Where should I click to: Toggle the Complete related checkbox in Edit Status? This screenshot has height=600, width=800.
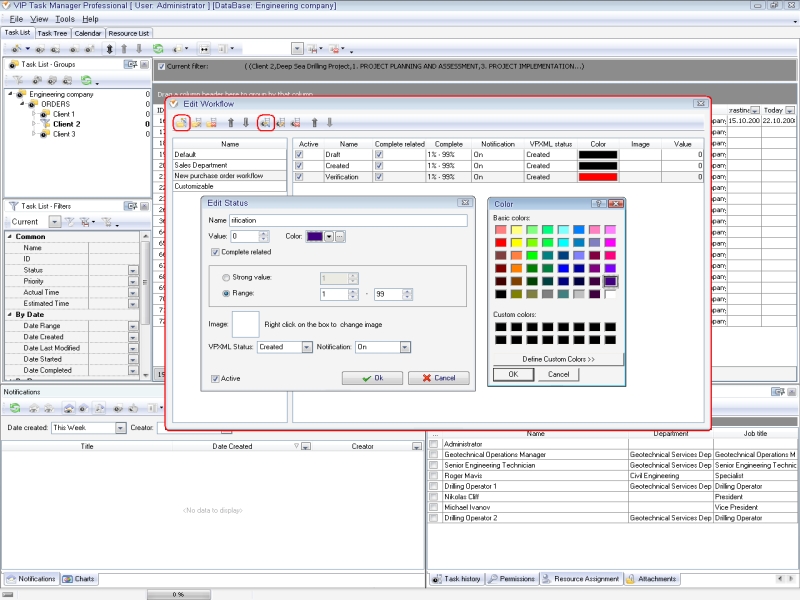point(216,253)
